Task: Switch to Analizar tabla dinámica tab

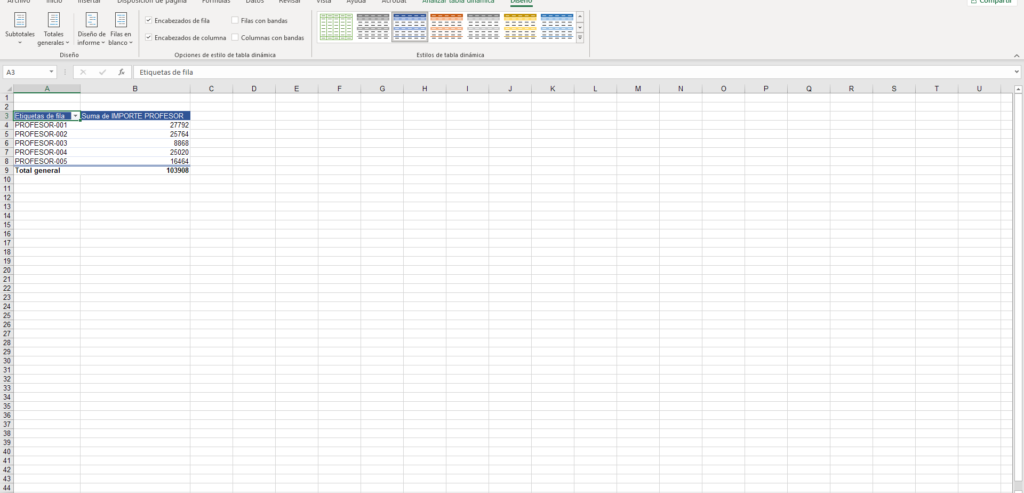Action: [458, 2]
